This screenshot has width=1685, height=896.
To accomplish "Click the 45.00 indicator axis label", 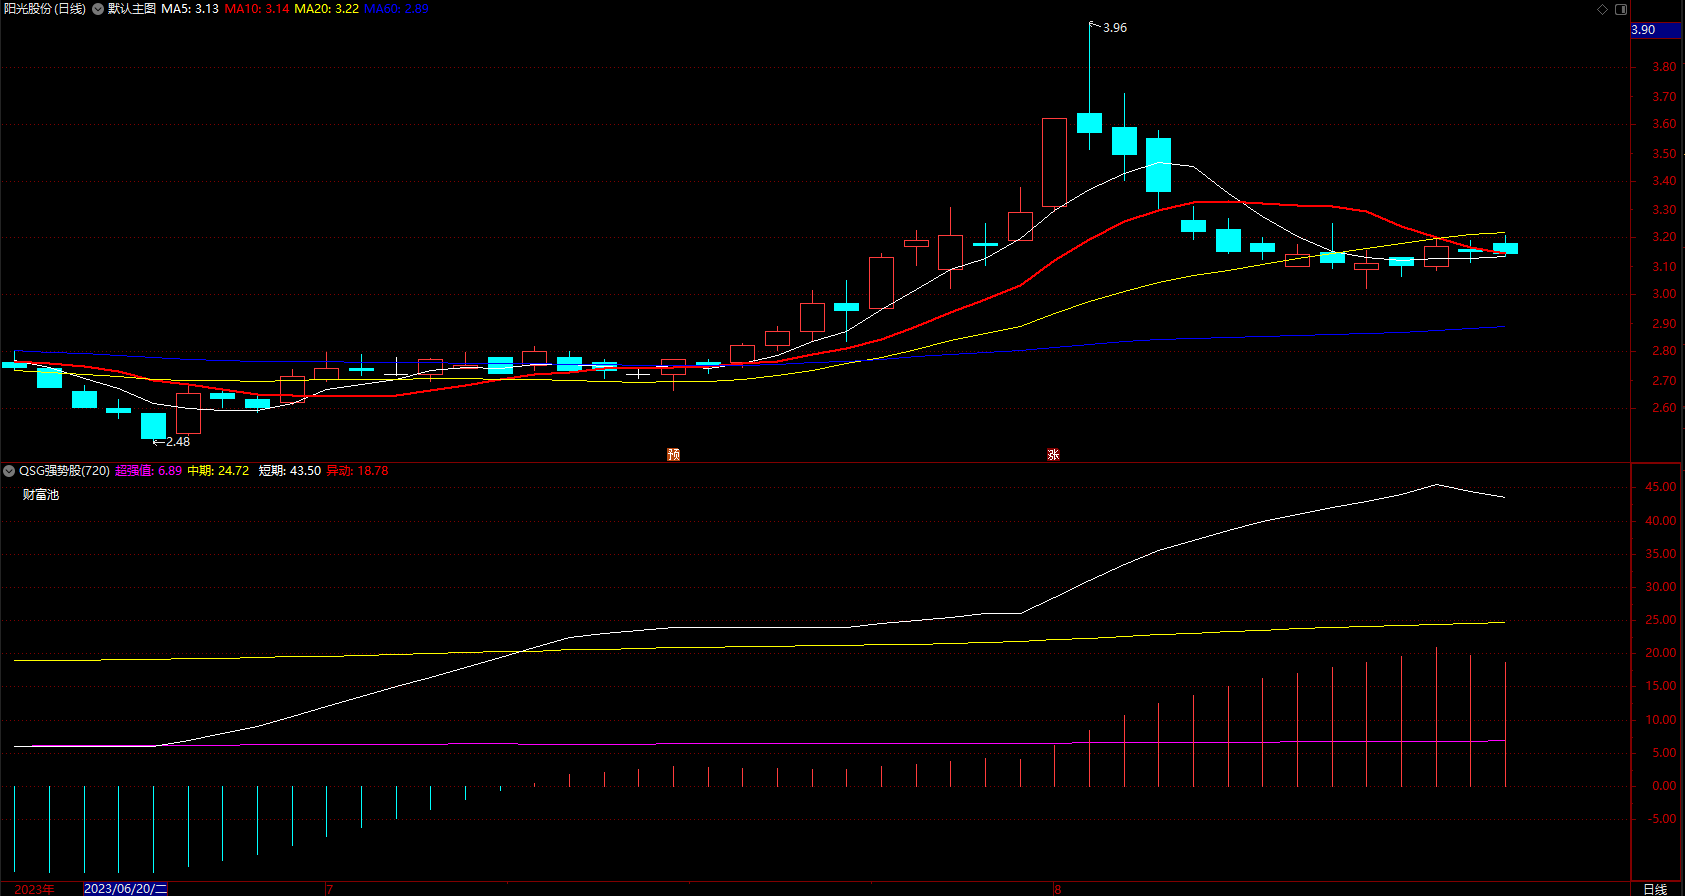I will tap(1662, 487).
